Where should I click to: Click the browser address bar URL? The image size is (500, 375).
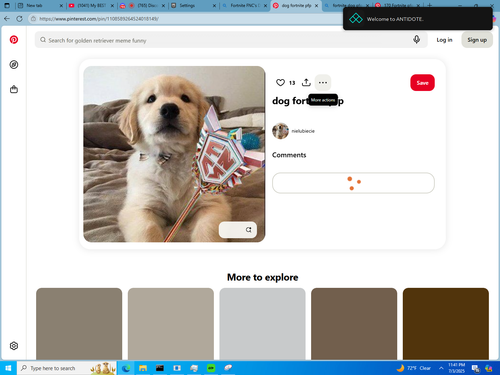pyautogui.click(x=99, y=19)
